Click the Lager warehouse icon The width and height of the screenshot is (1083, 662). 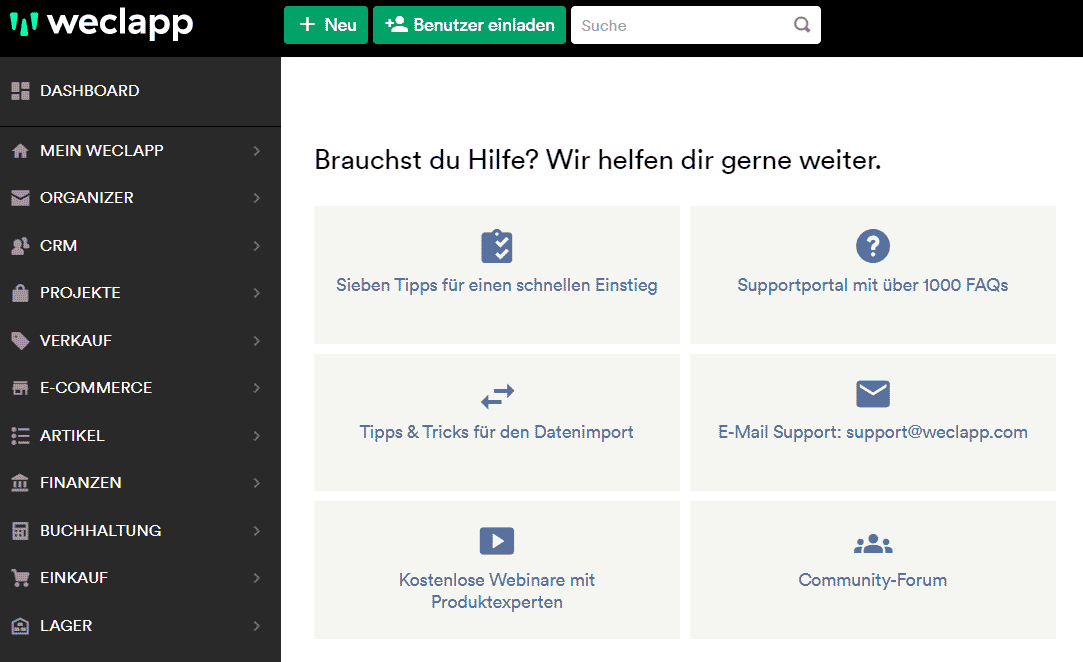pyautogui.click(x=21, y=625)
